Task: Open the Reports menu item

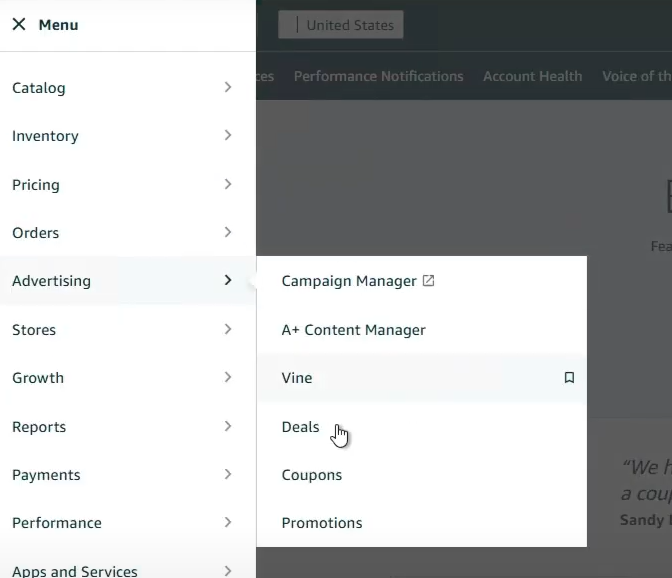Action: click(x=128, y=426)
